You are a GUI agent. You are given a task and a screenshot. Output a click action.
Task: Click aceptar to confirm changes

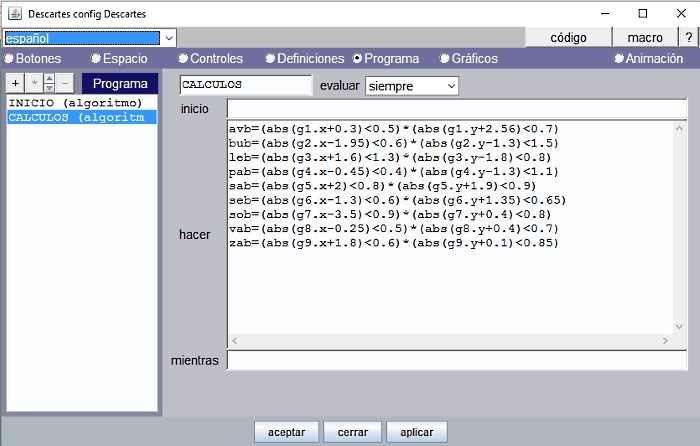coord(286,432)
